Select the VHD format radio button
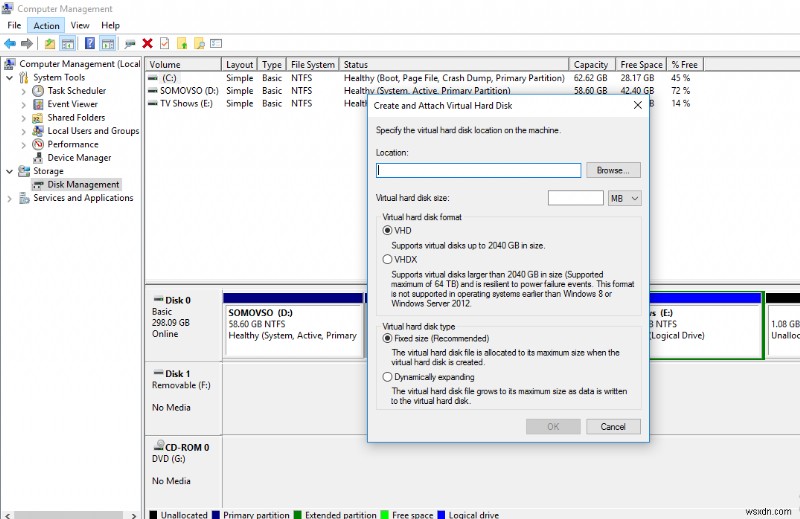 pyautogui.click(x=387, y=231)
